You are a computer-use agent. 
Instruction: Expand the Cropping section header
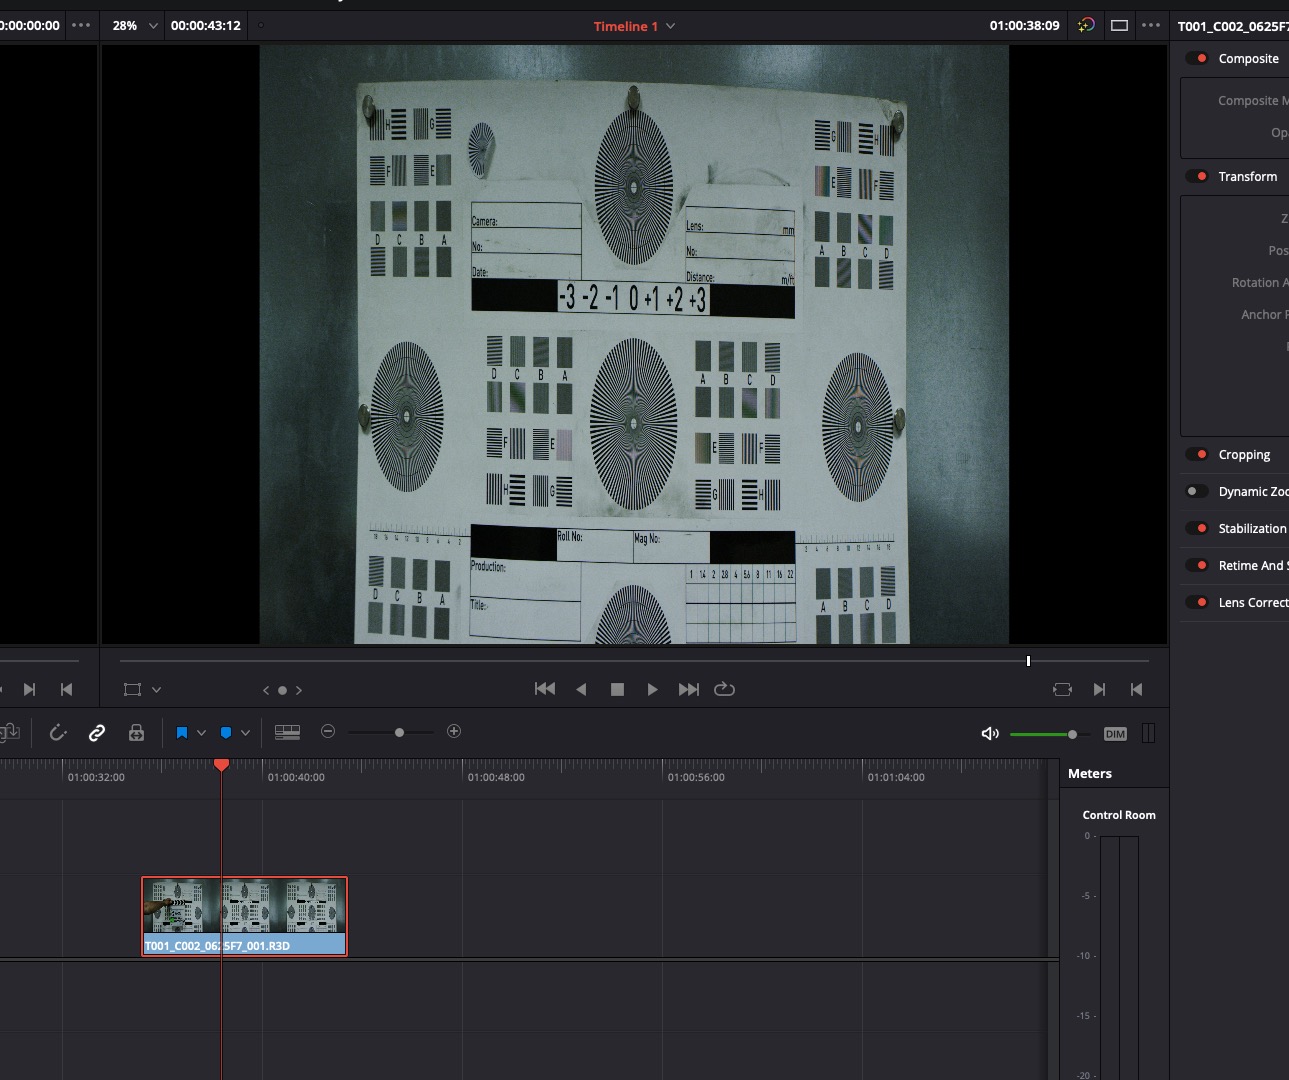click(x=1244, y=455)
